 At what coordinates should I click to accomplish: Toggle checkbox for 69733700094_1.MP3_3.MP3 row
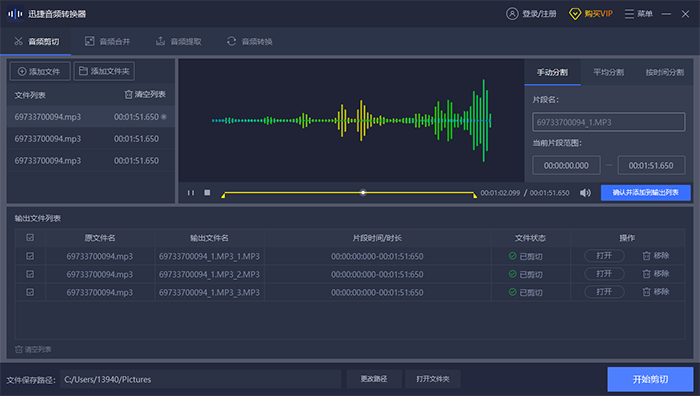[30, 292]
